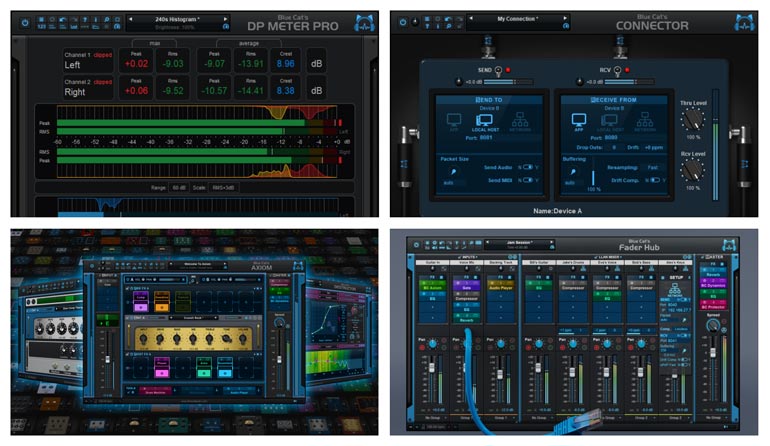Toggle the Send Audio switch

528,167
